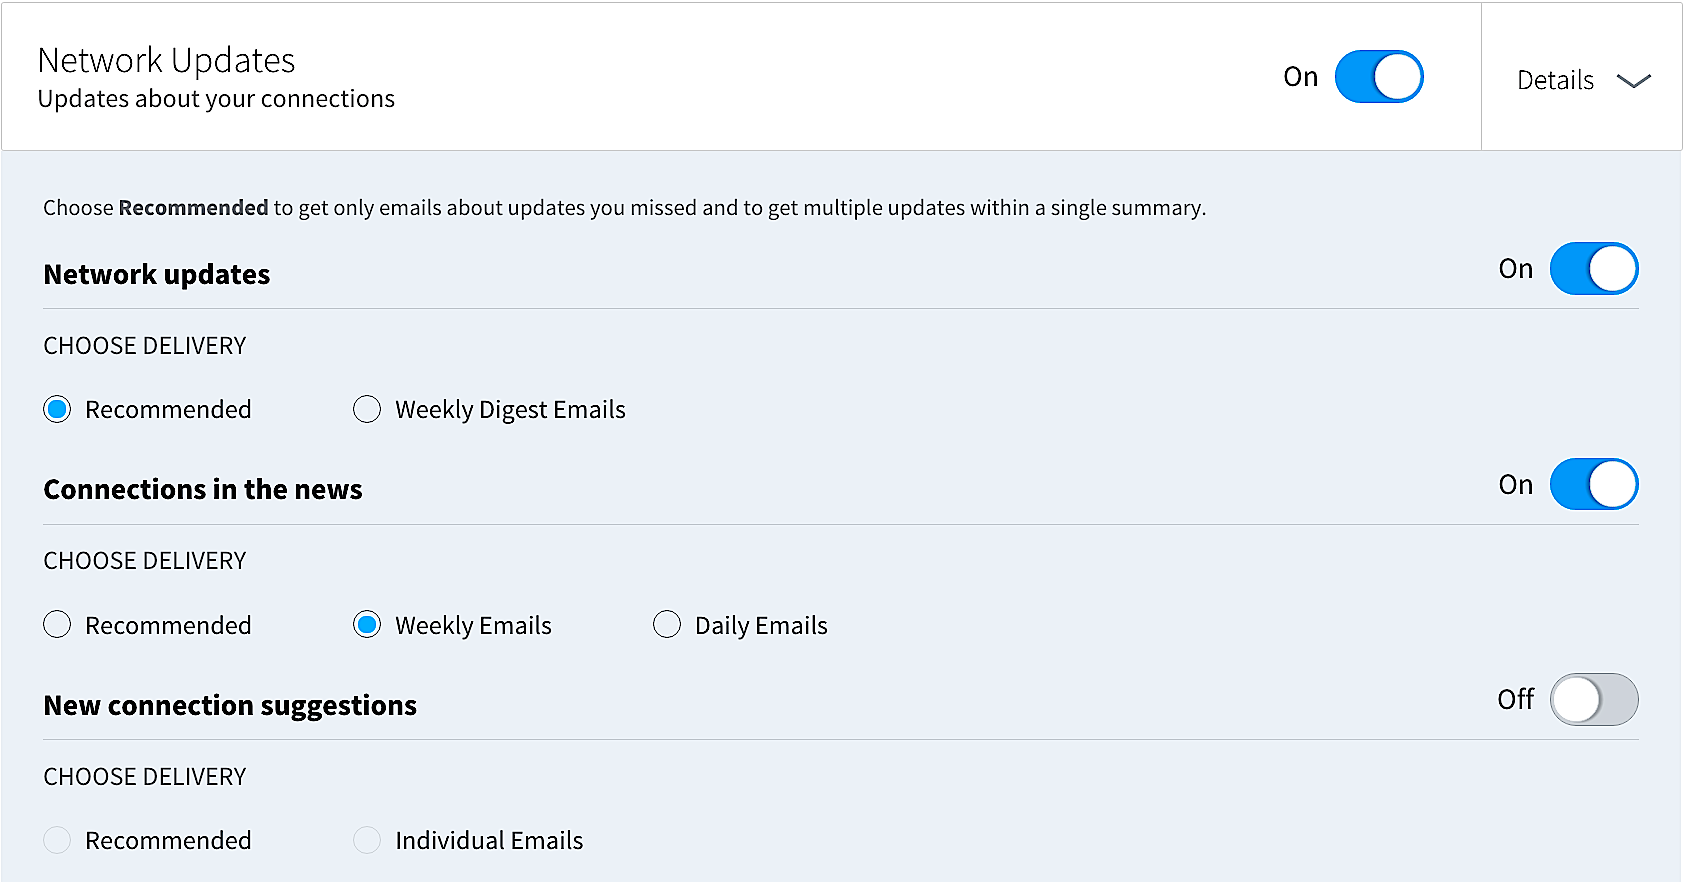Disable the Connections in the news toggle
This screenshot has width=1686, height=882.
1593,485
